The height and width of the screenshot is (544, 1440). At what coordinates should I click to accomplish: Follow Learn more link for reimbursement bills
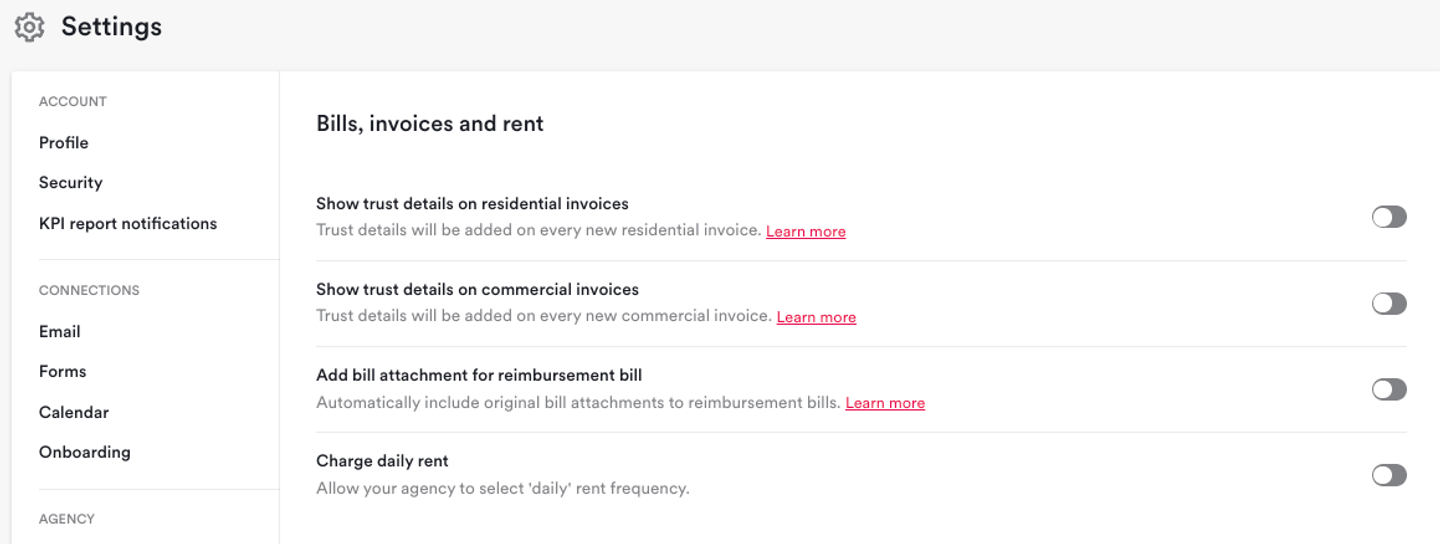(885, 403)
